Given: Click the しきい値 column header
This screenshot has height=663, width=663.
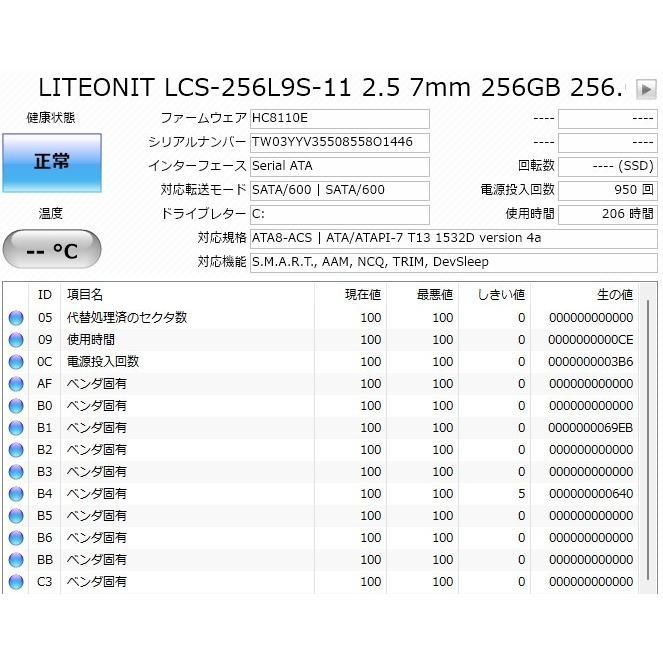Looking at the screenshot, I should (494, 295).
